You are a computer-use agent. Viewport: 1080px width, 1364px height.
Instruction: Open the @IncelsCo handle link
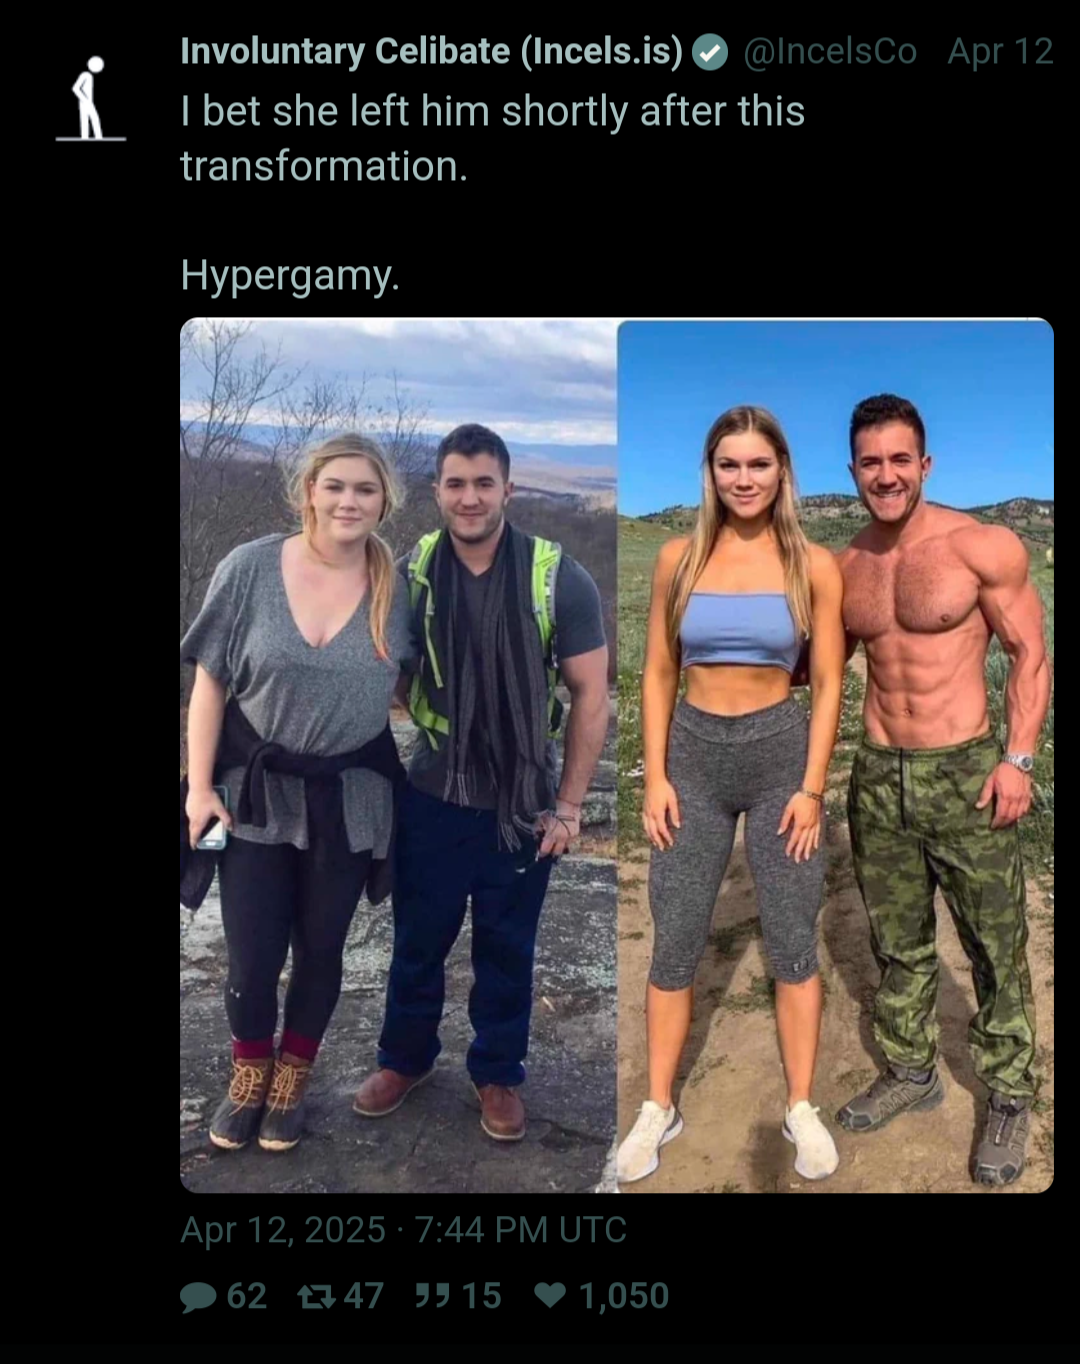(830, 51)
